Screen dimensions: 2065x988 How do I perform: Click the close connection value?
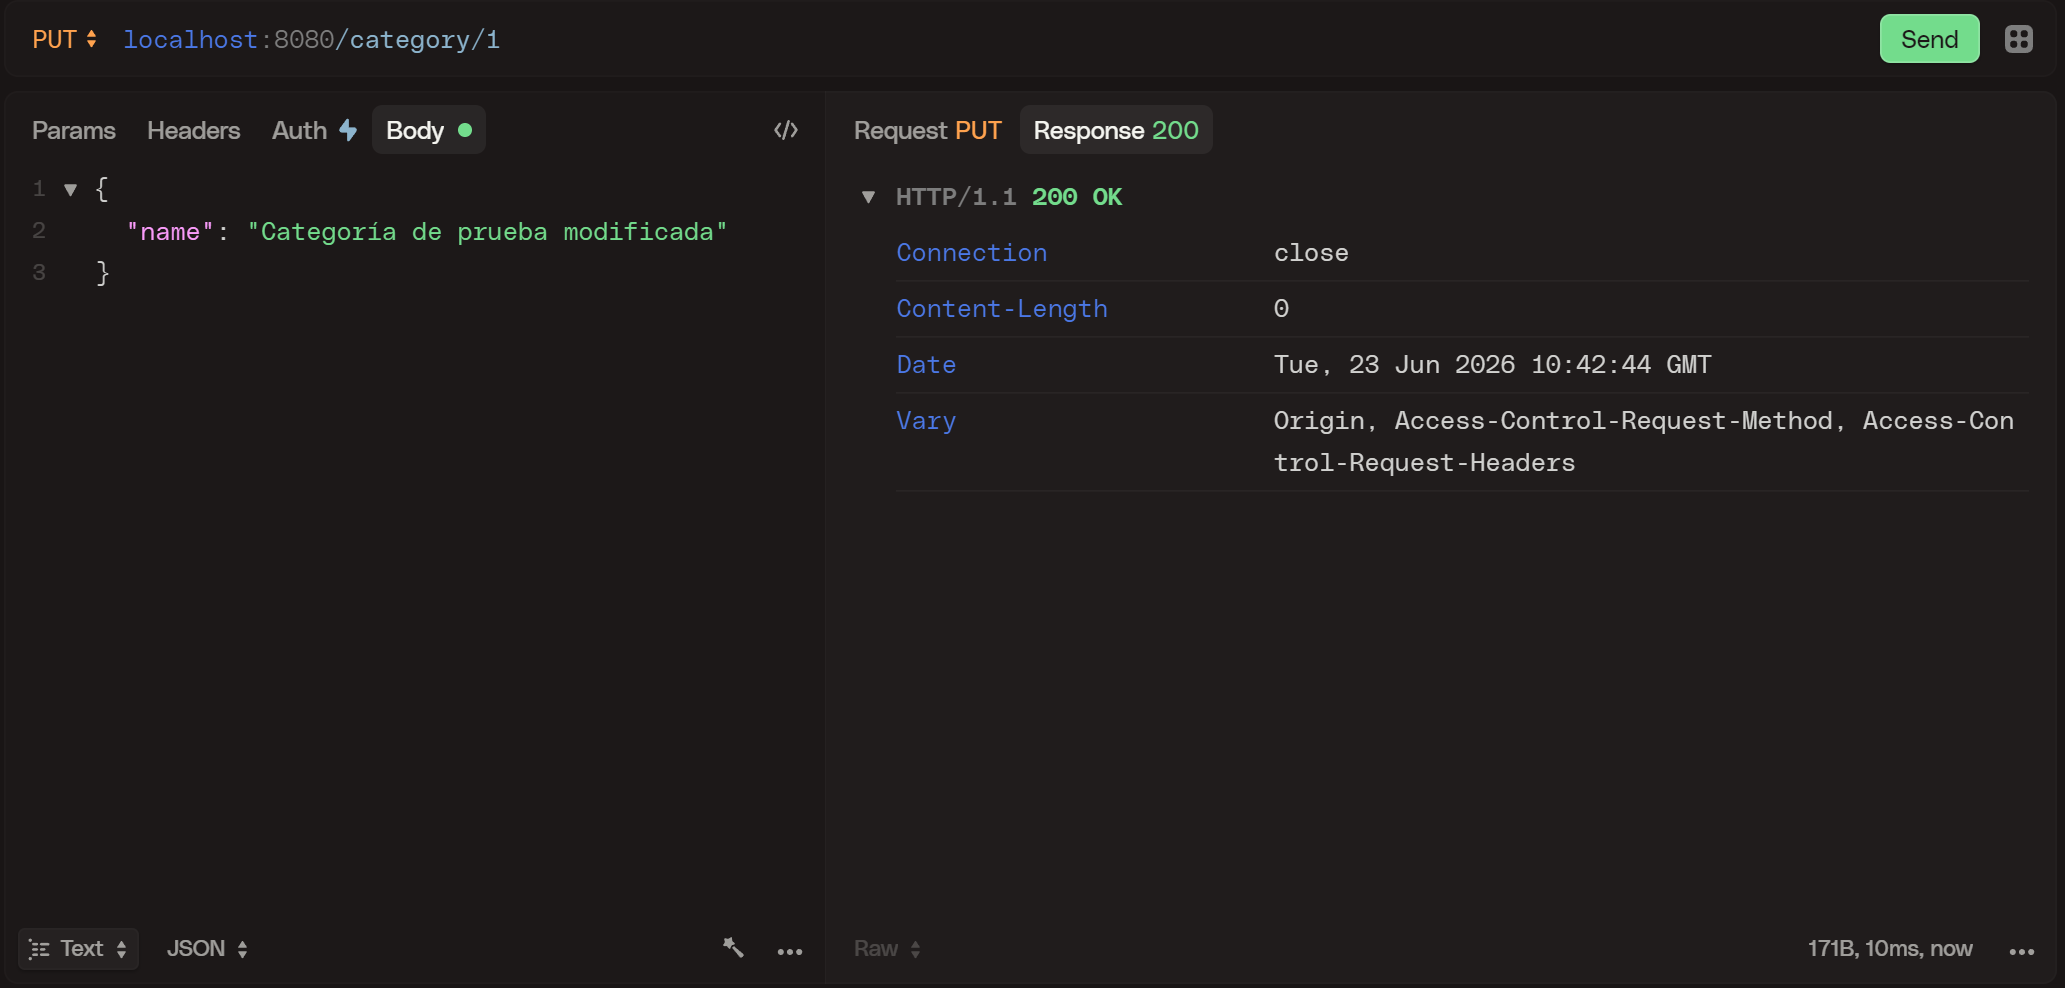click(1311, 253)
